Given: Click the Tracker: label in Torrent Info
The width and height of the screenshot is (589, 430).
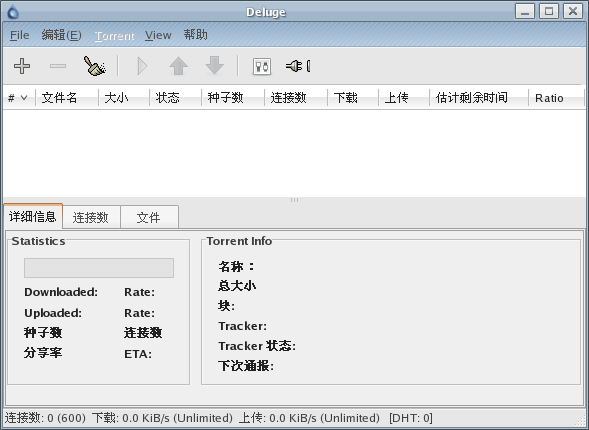Looking at the screenshot, I should pos(242,326).
